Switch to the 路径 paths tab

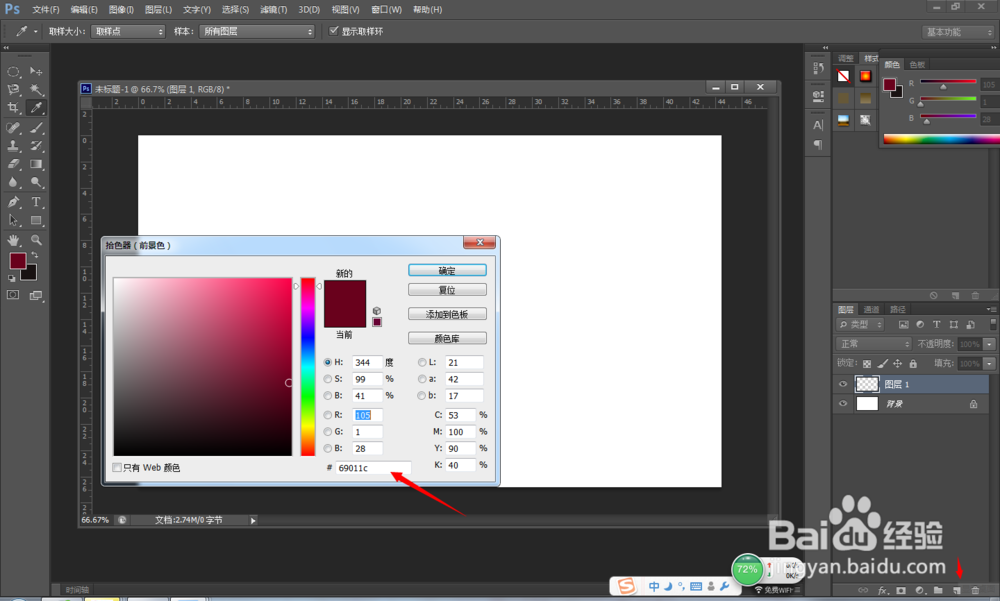coord(898,309)
